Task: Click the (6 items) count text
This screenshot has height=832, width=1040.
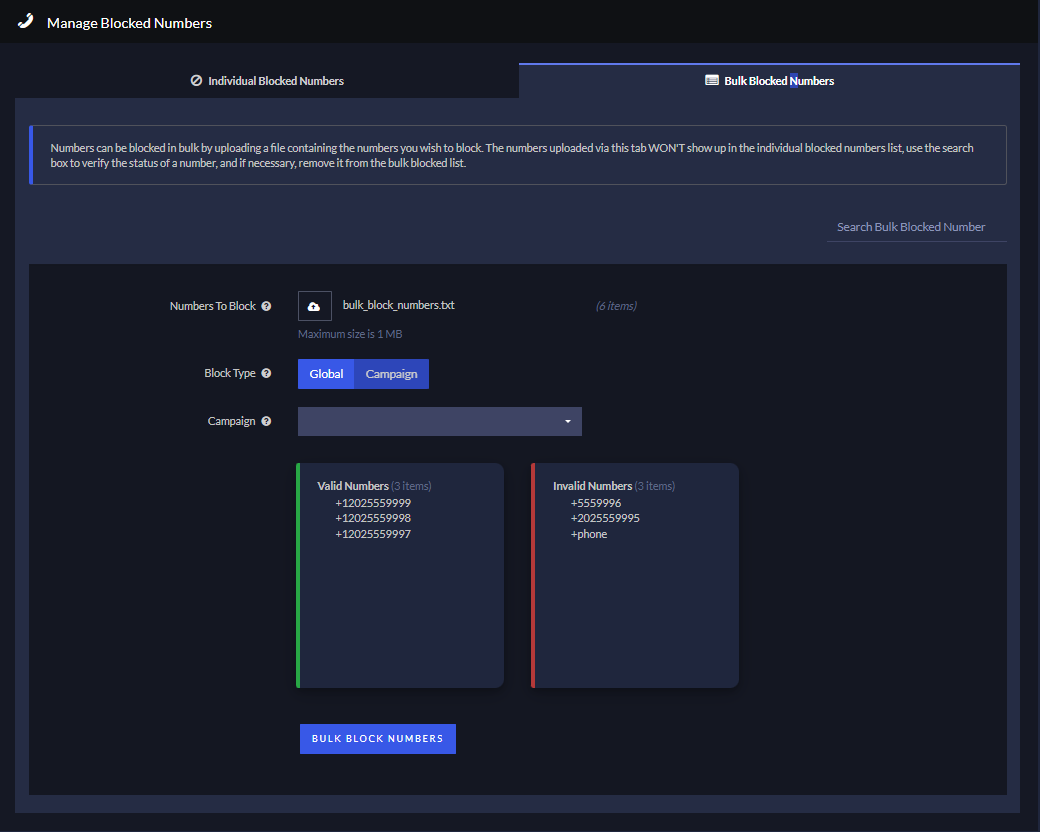Action: (x=616, y=306)
